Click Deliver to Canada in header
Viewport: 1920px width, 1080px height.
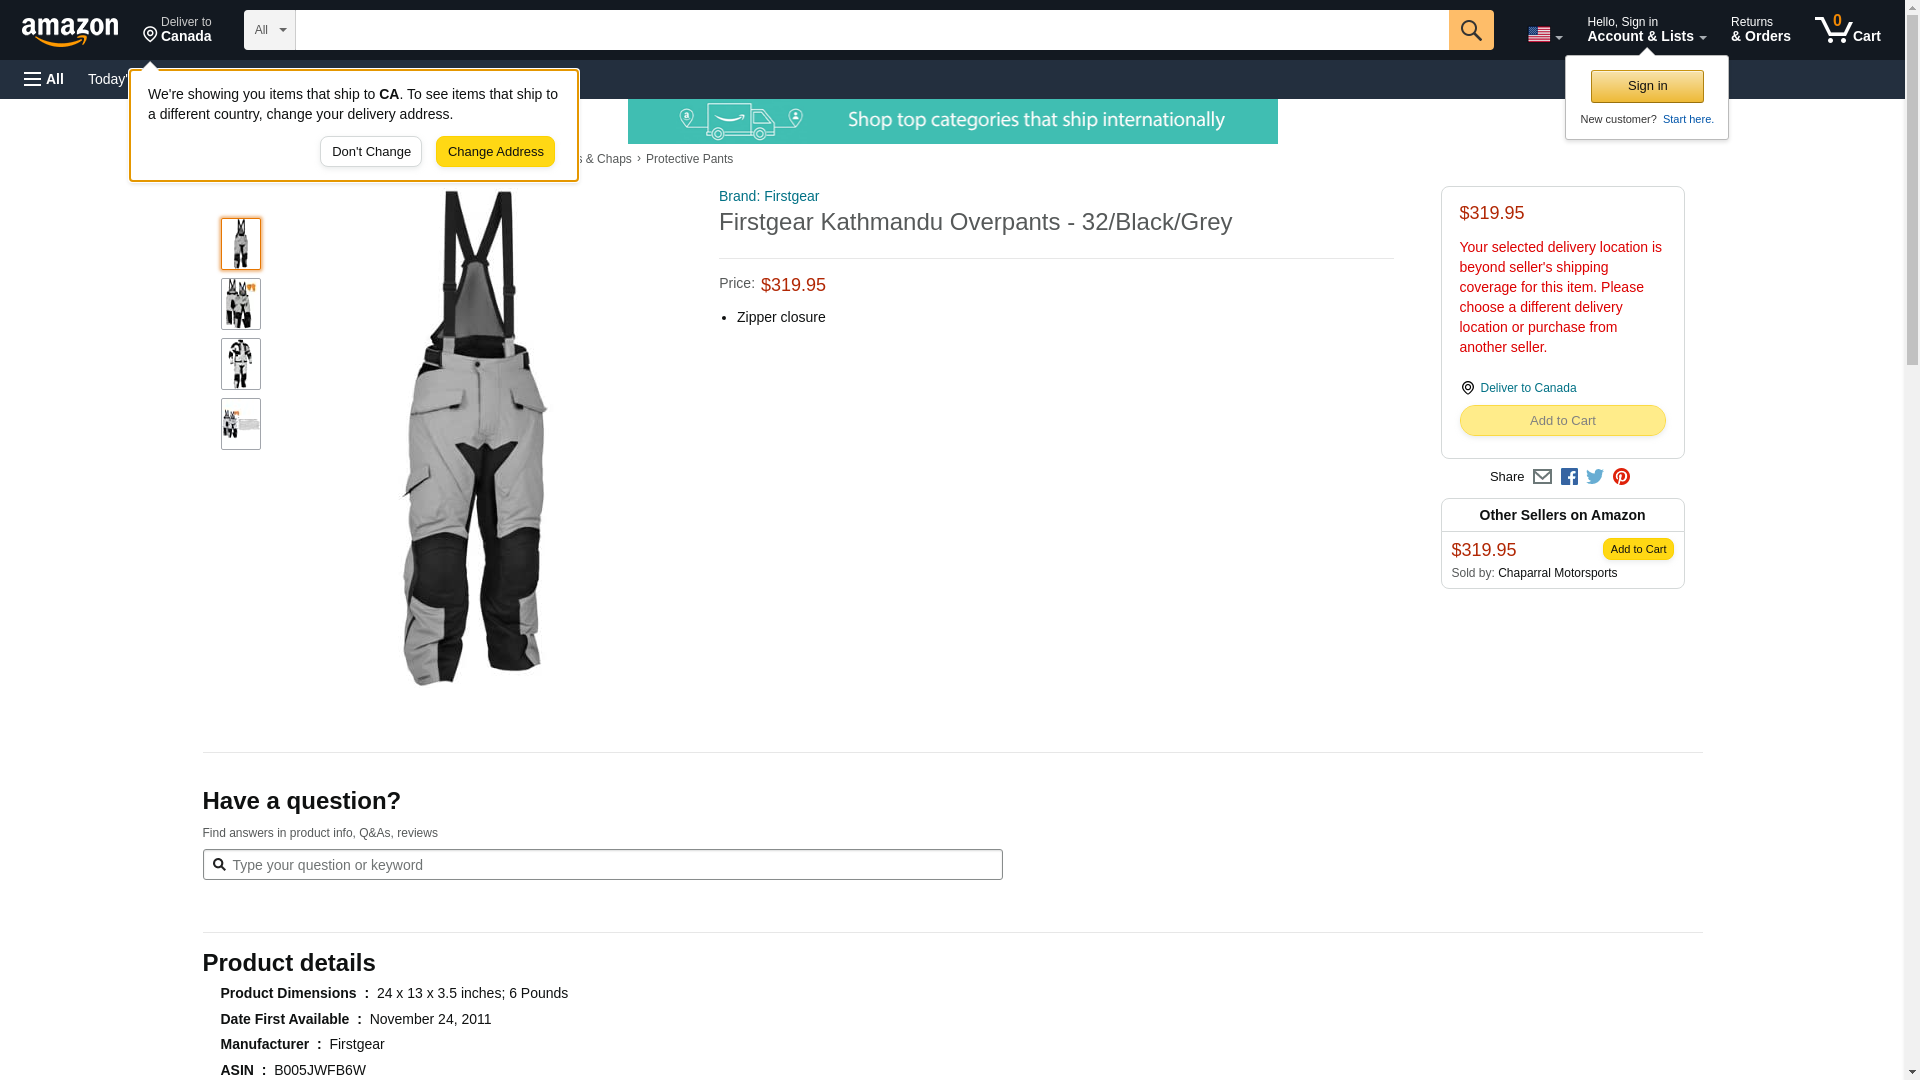(177, 30)
